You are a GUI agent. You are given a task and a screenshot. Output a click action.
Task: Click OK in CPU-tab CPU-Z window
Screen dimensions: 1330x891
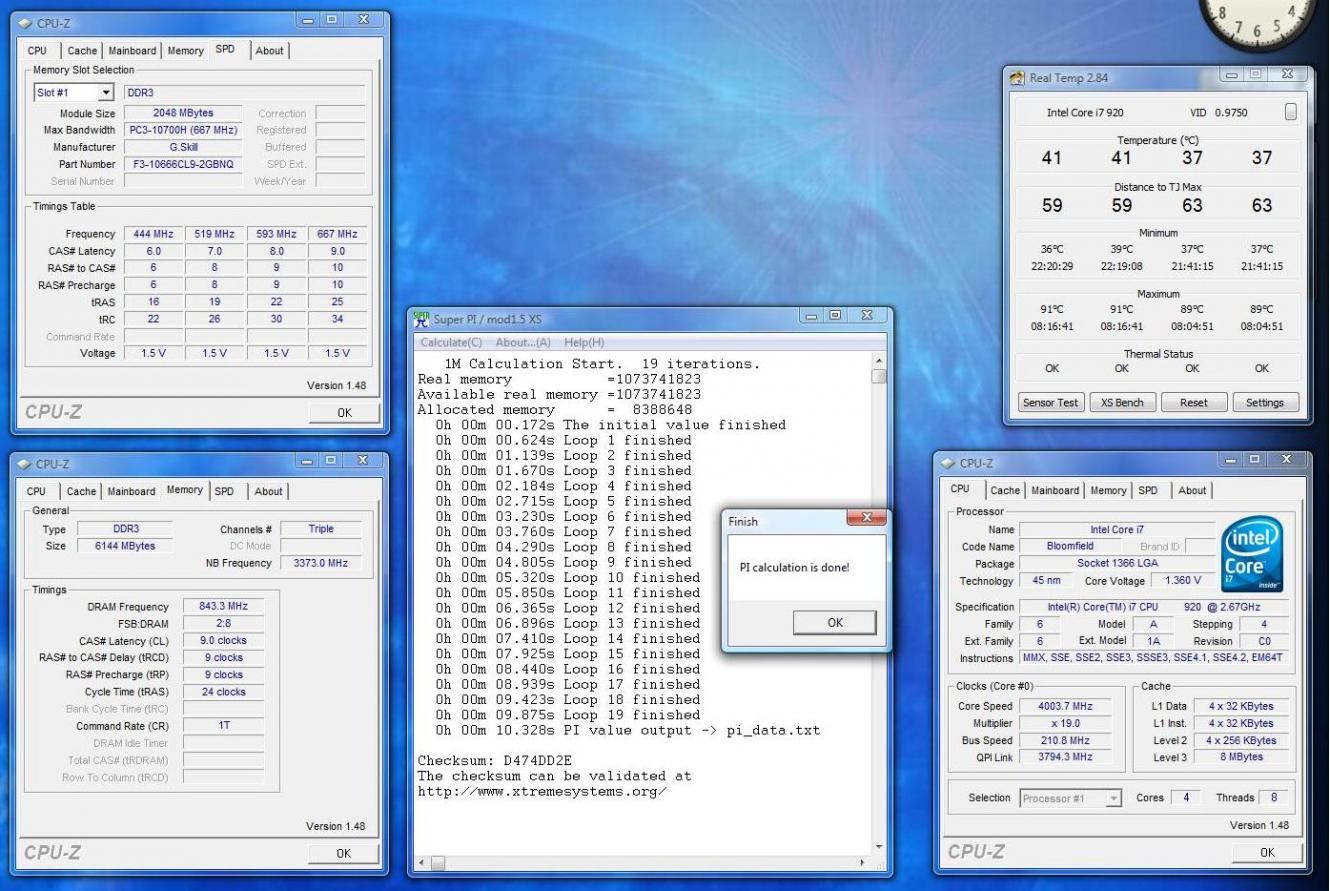tap(1267, 853)
